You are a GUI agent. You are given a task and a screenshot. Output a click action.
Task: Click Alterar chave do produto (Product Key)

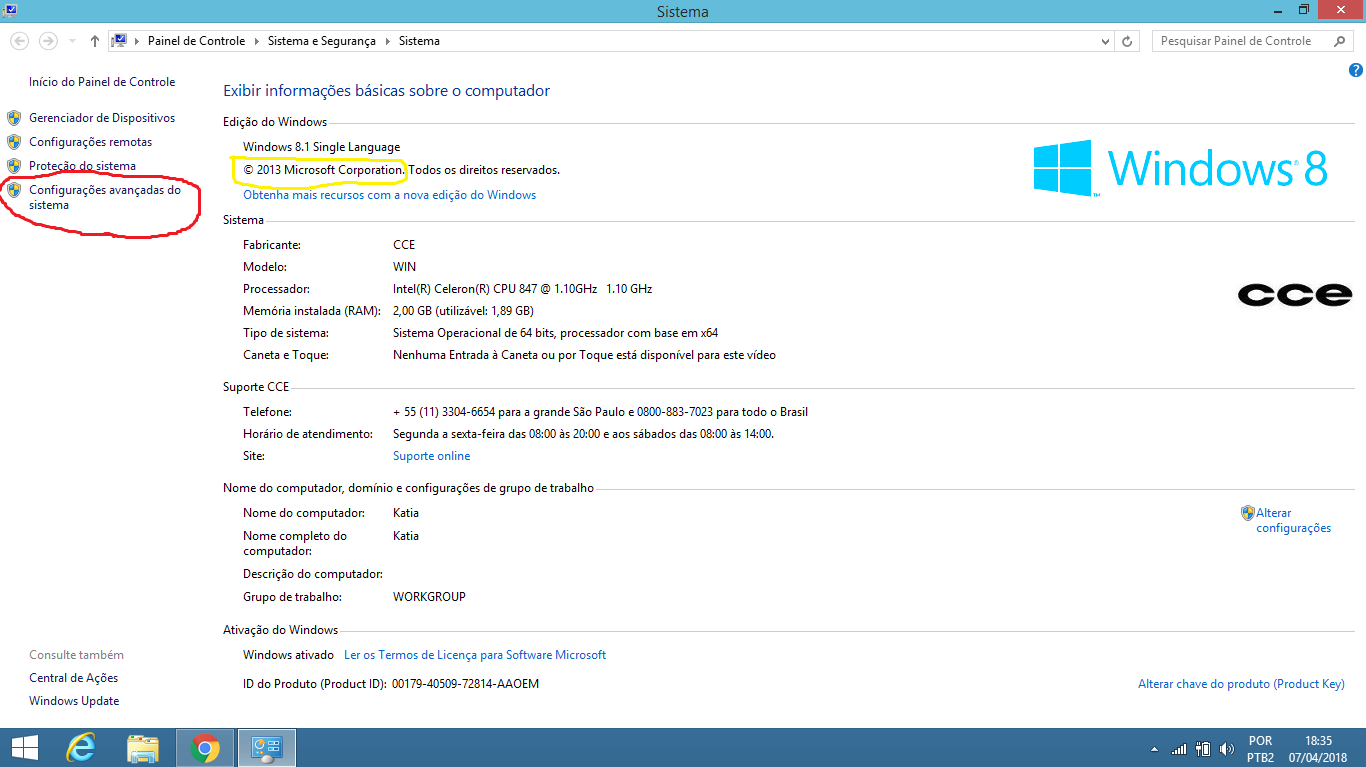[x=1241, y=684]
